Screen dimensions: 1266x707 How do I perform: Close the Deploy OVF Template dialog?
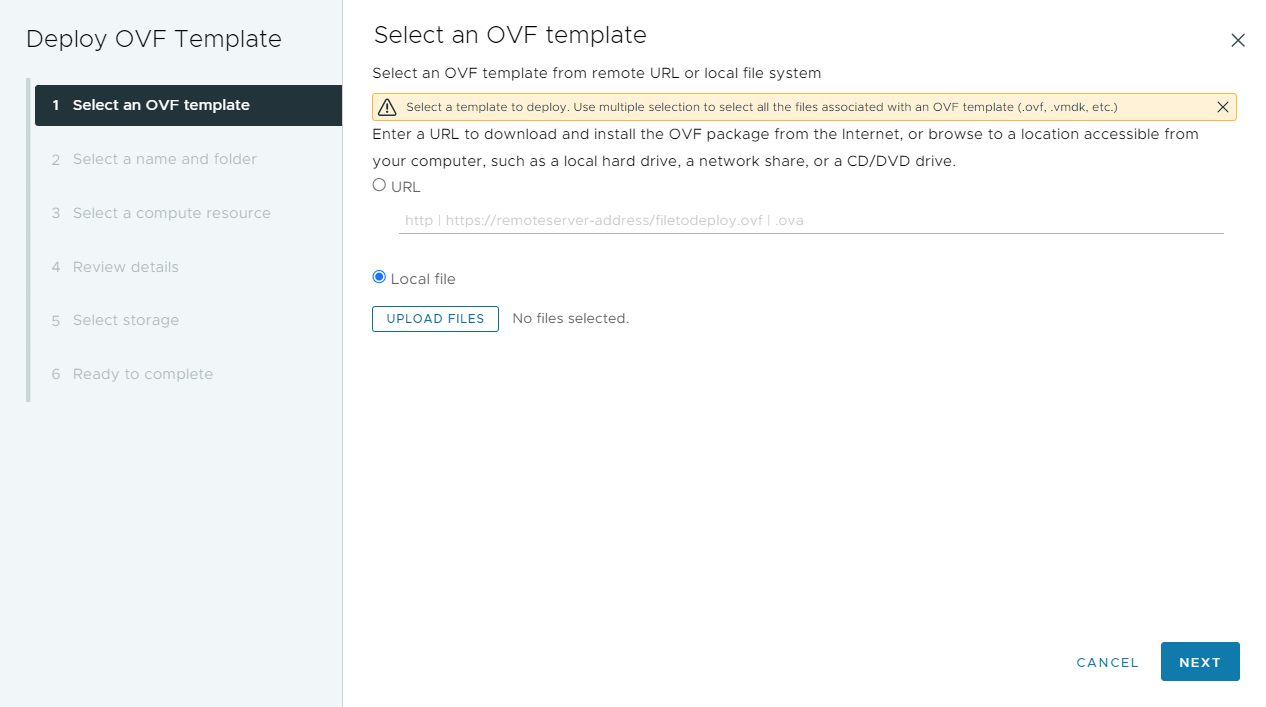pos(1238,40)
